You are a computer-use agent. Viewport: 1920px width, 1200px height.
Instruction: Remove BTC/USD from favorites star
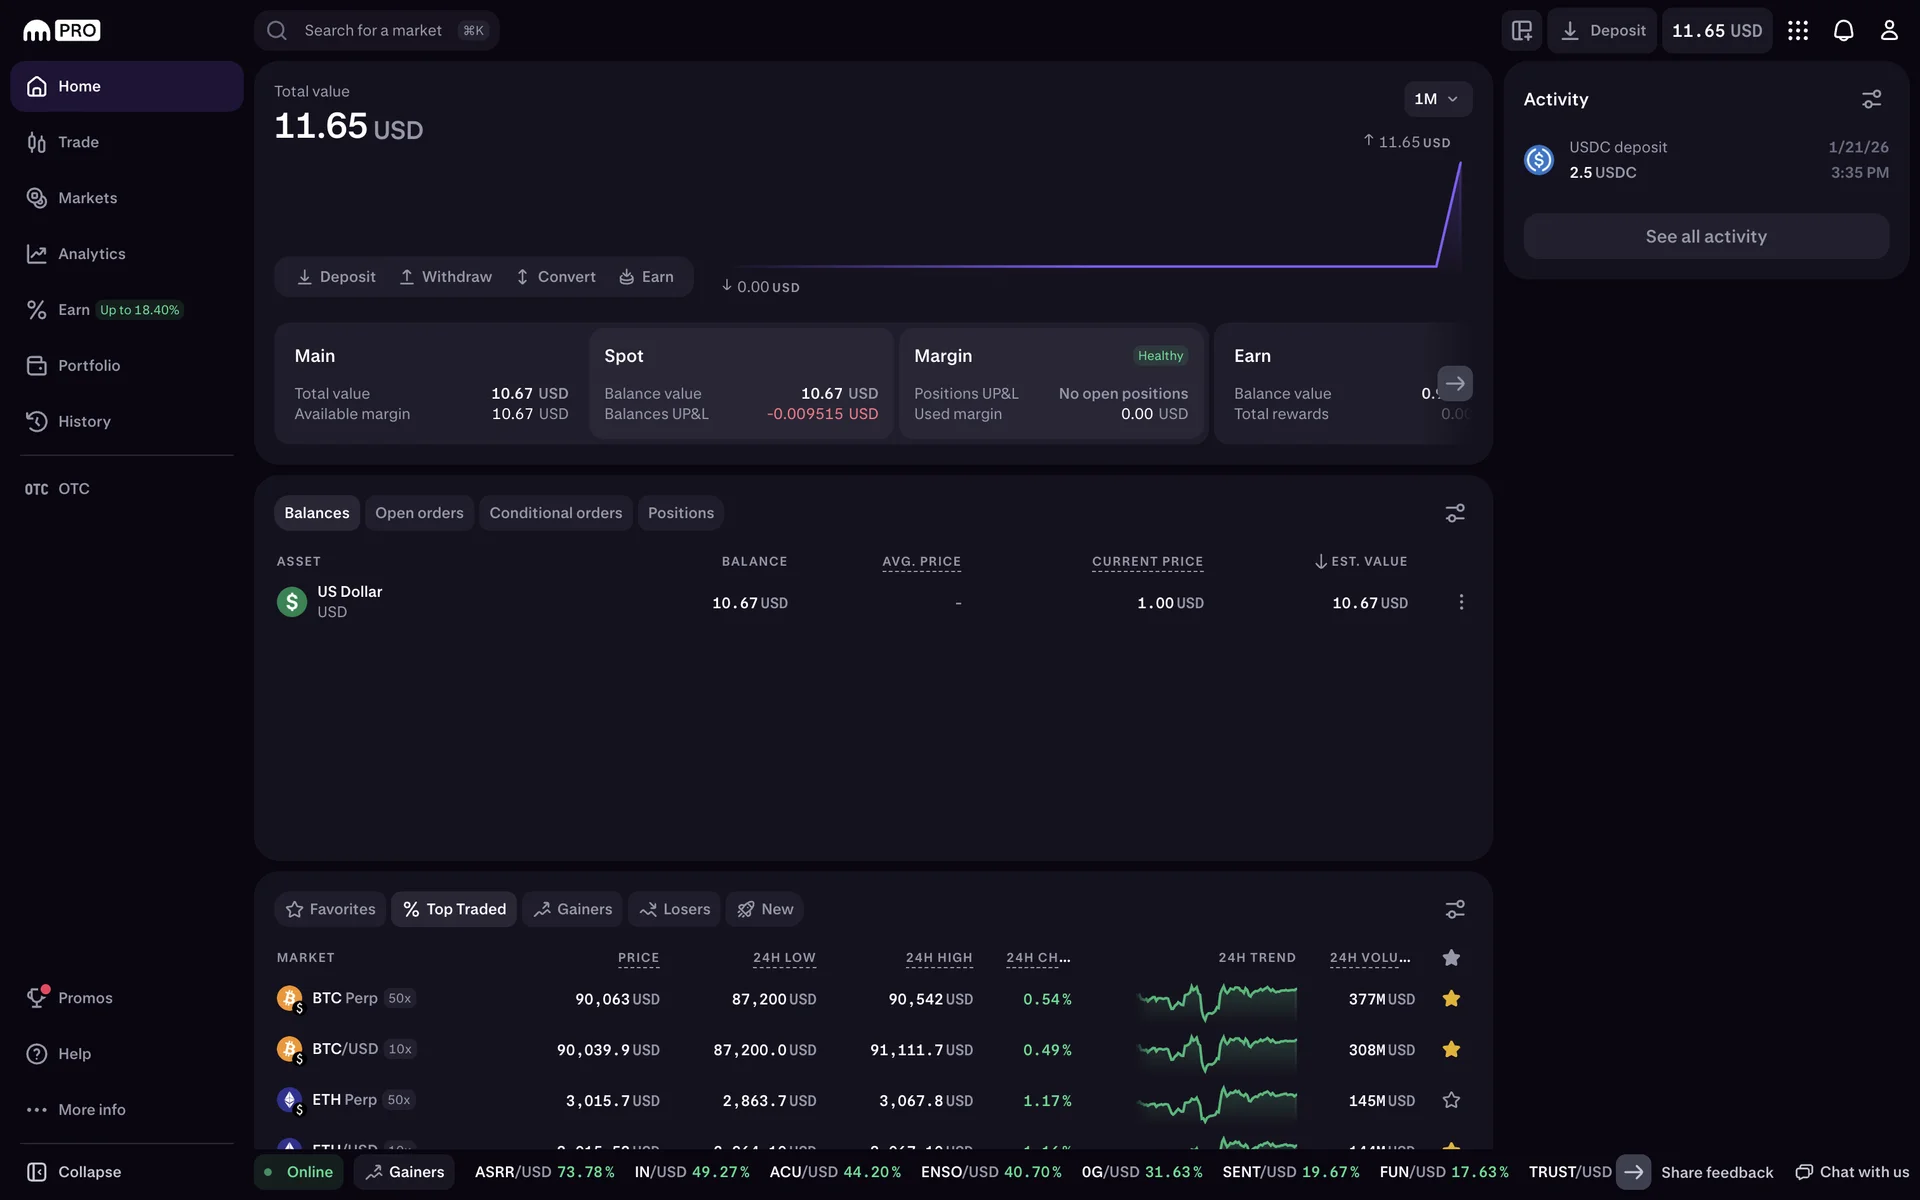pyautogui.click(x=1451, y=1049)
